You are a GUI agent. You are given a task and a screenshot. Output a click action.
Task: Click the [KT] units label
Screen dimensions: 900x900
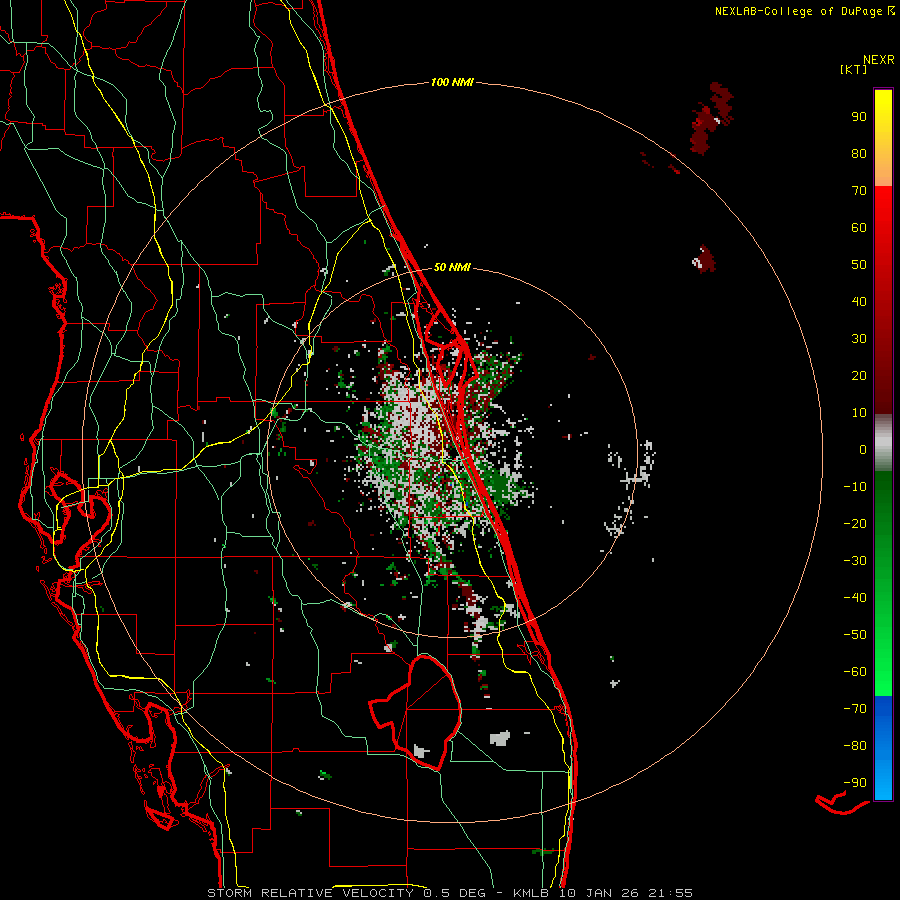(853, 69)
